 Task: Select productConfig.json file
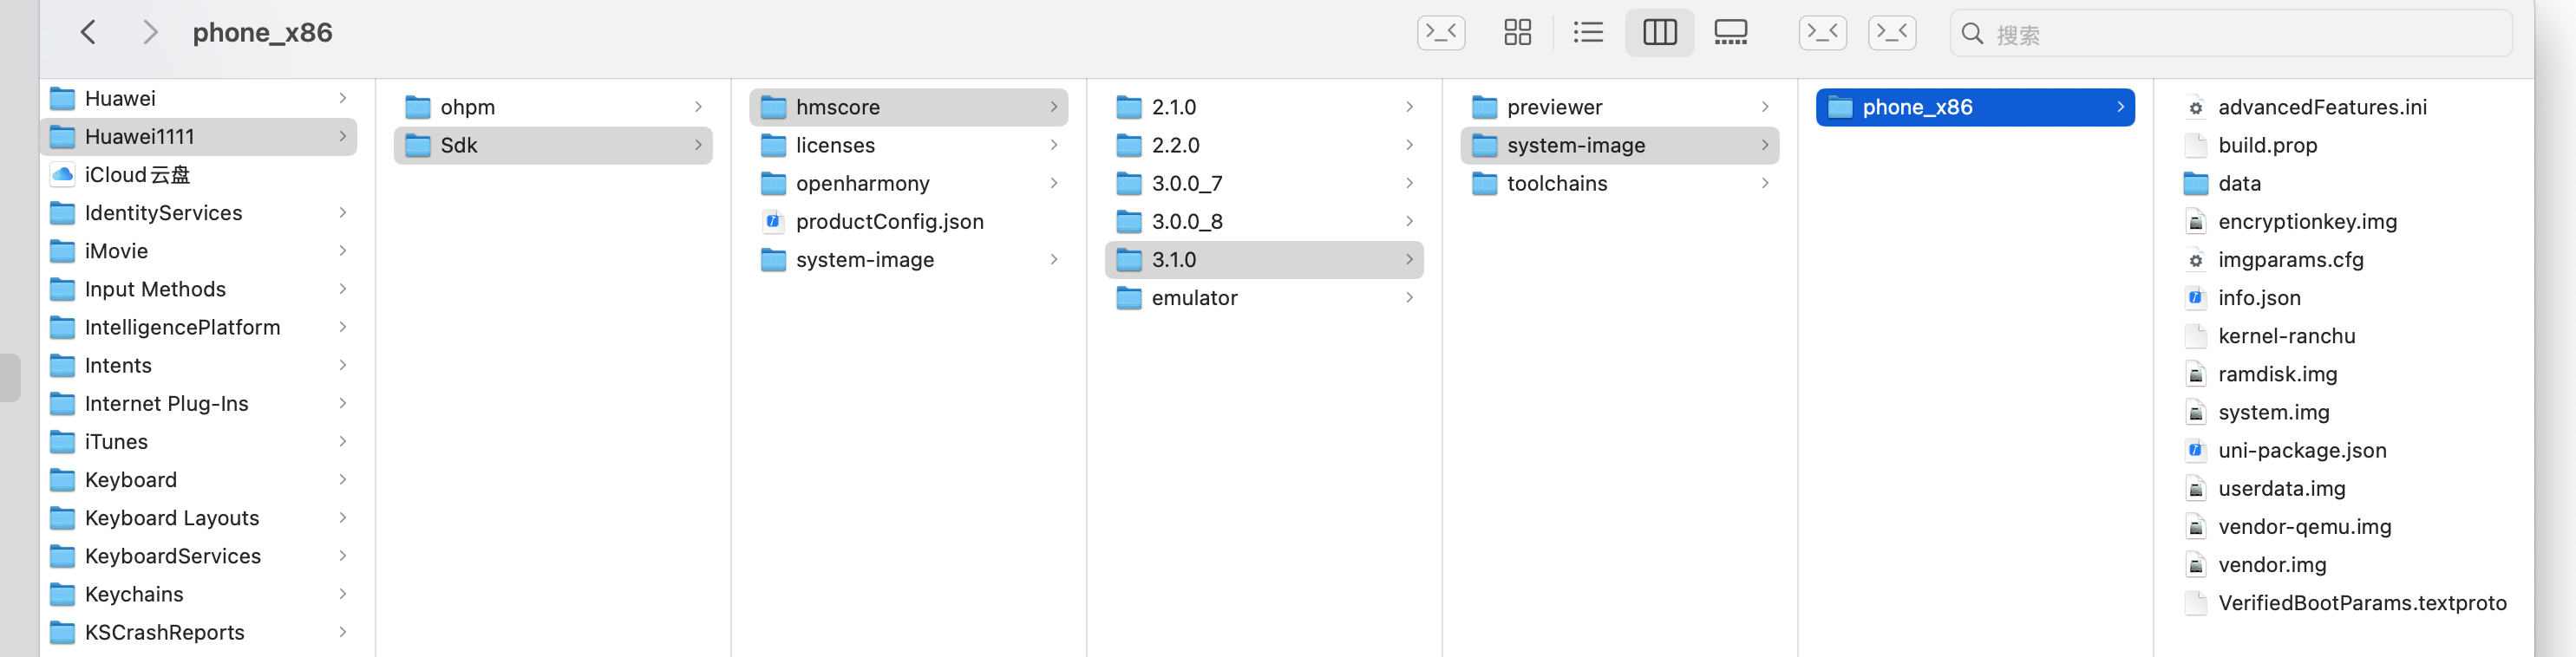[889, 222]
